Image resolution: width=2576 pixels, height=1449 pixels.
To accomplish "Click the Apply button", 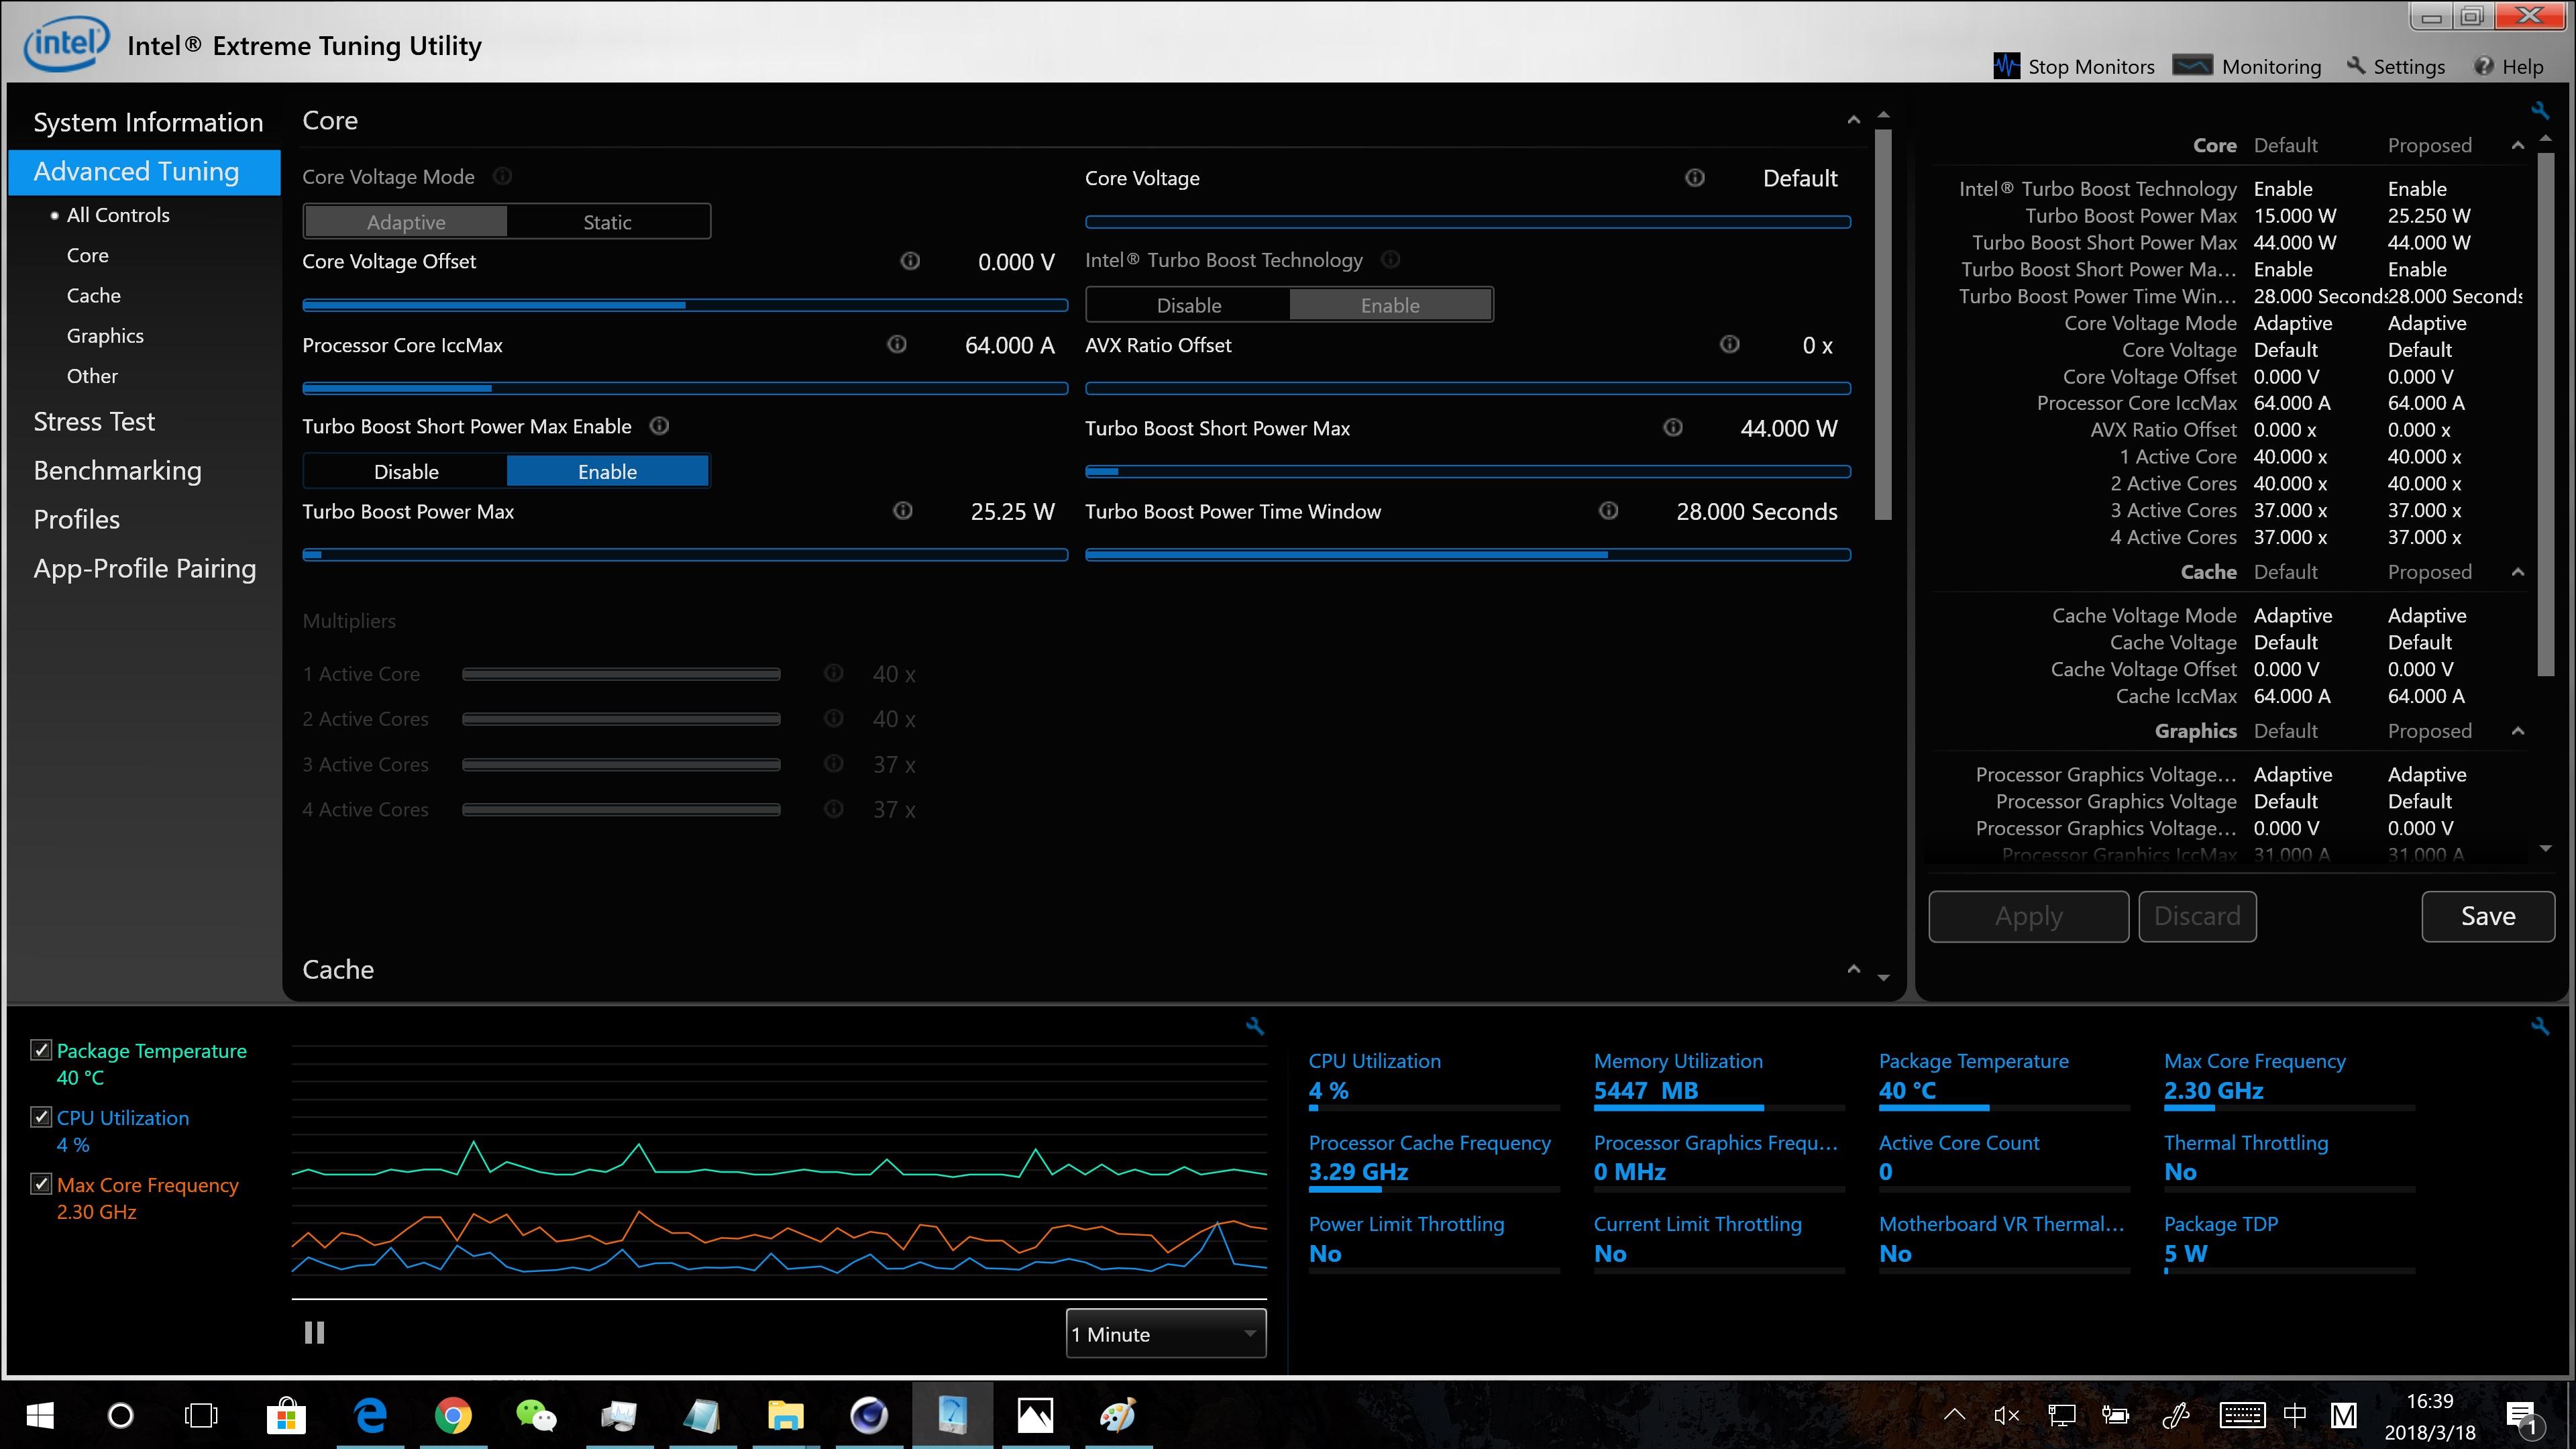I will [2028, 916].
